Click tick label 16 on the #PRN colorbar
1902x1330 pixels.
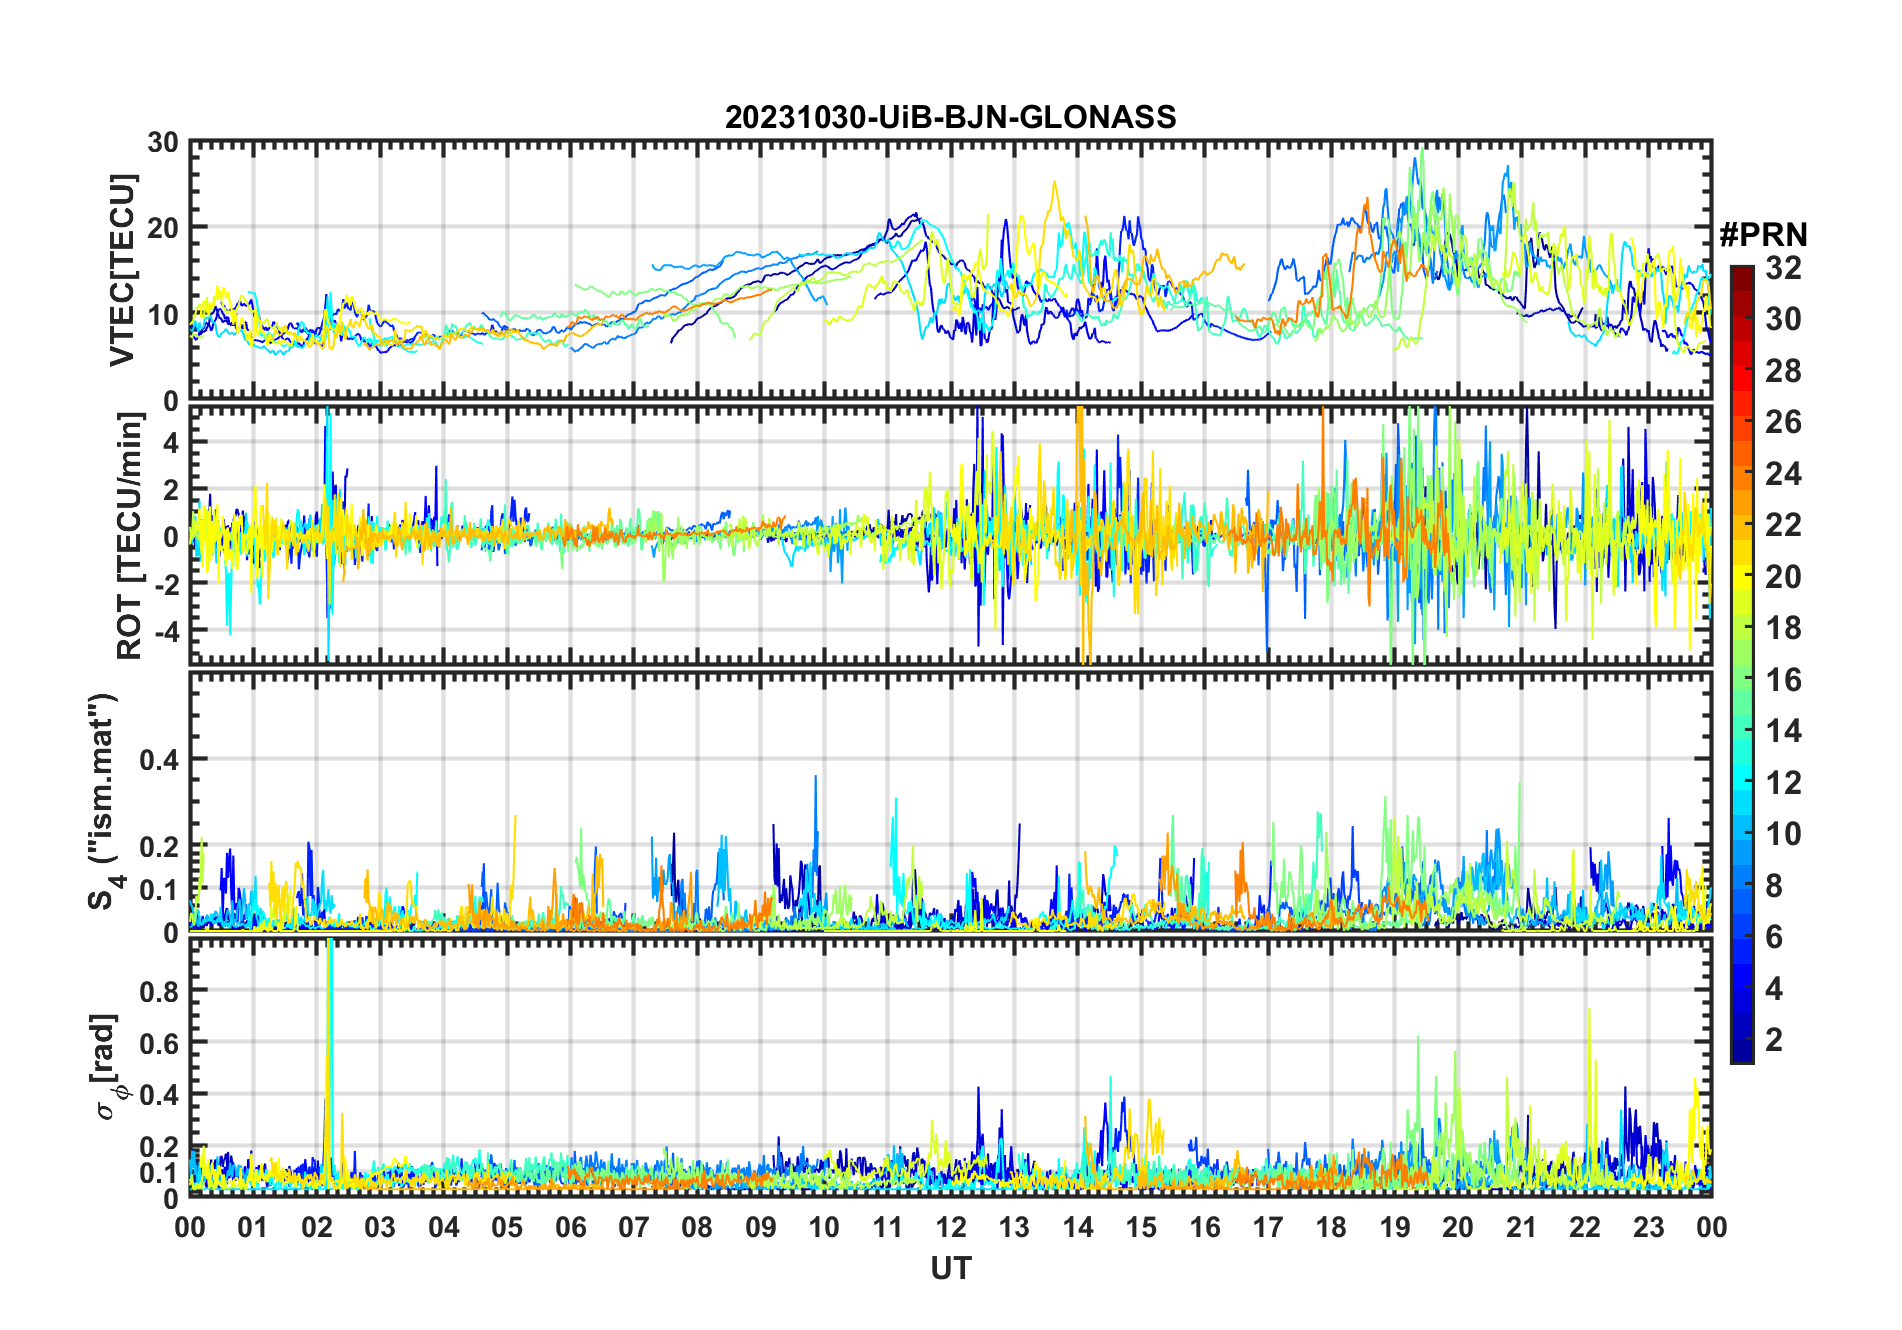tap(1783, 680)
